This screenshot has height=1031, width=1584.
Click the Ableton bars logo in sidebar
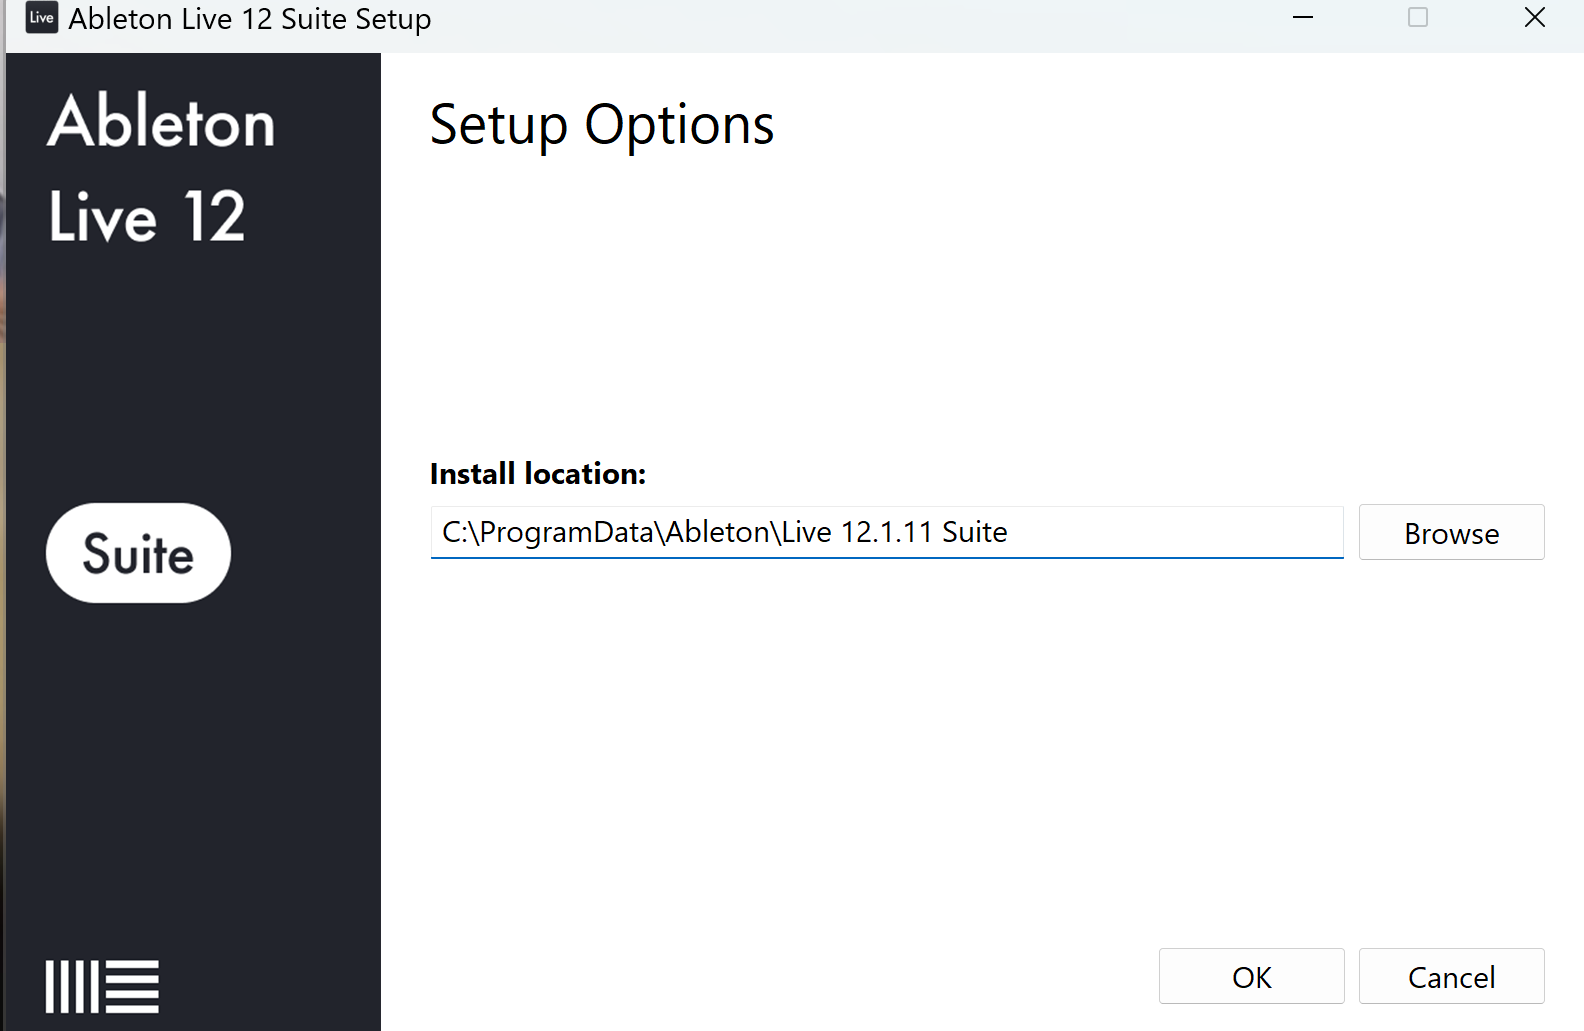tap(102, 986)
